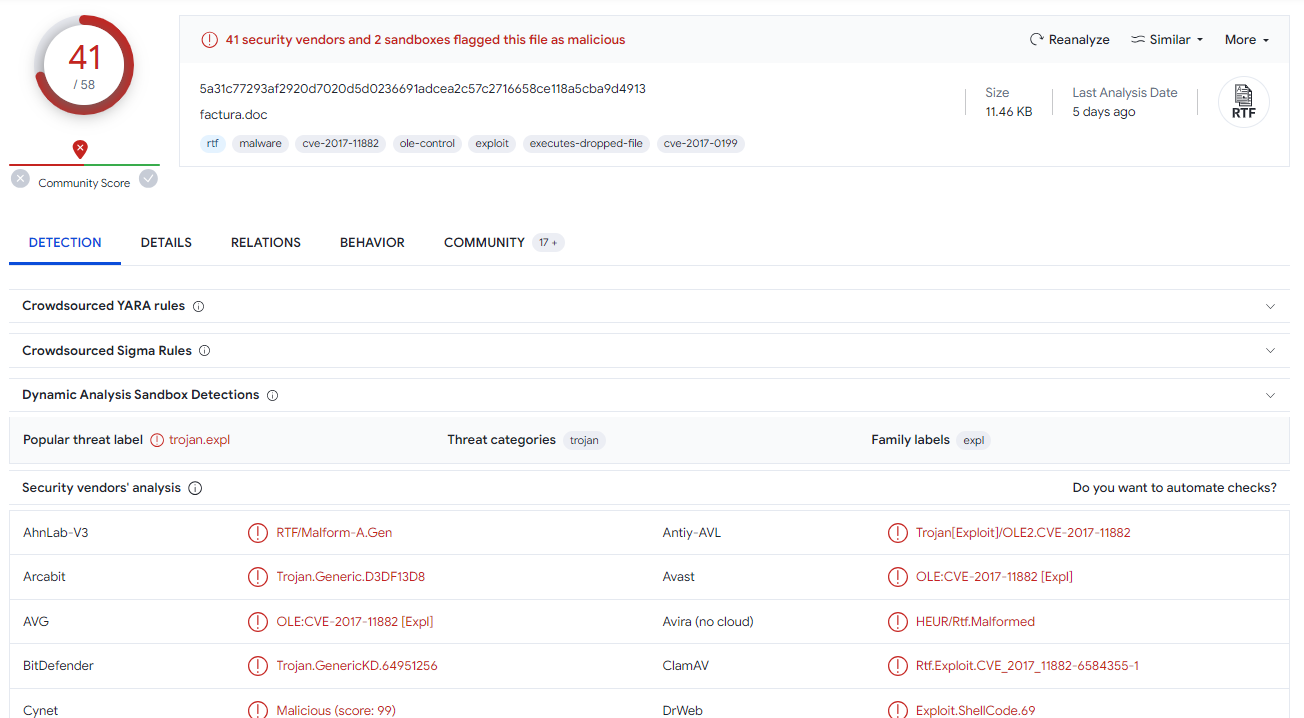1304x718 pixels.
Task: Click the trojan threat category tag
Action: click(584, 440)
